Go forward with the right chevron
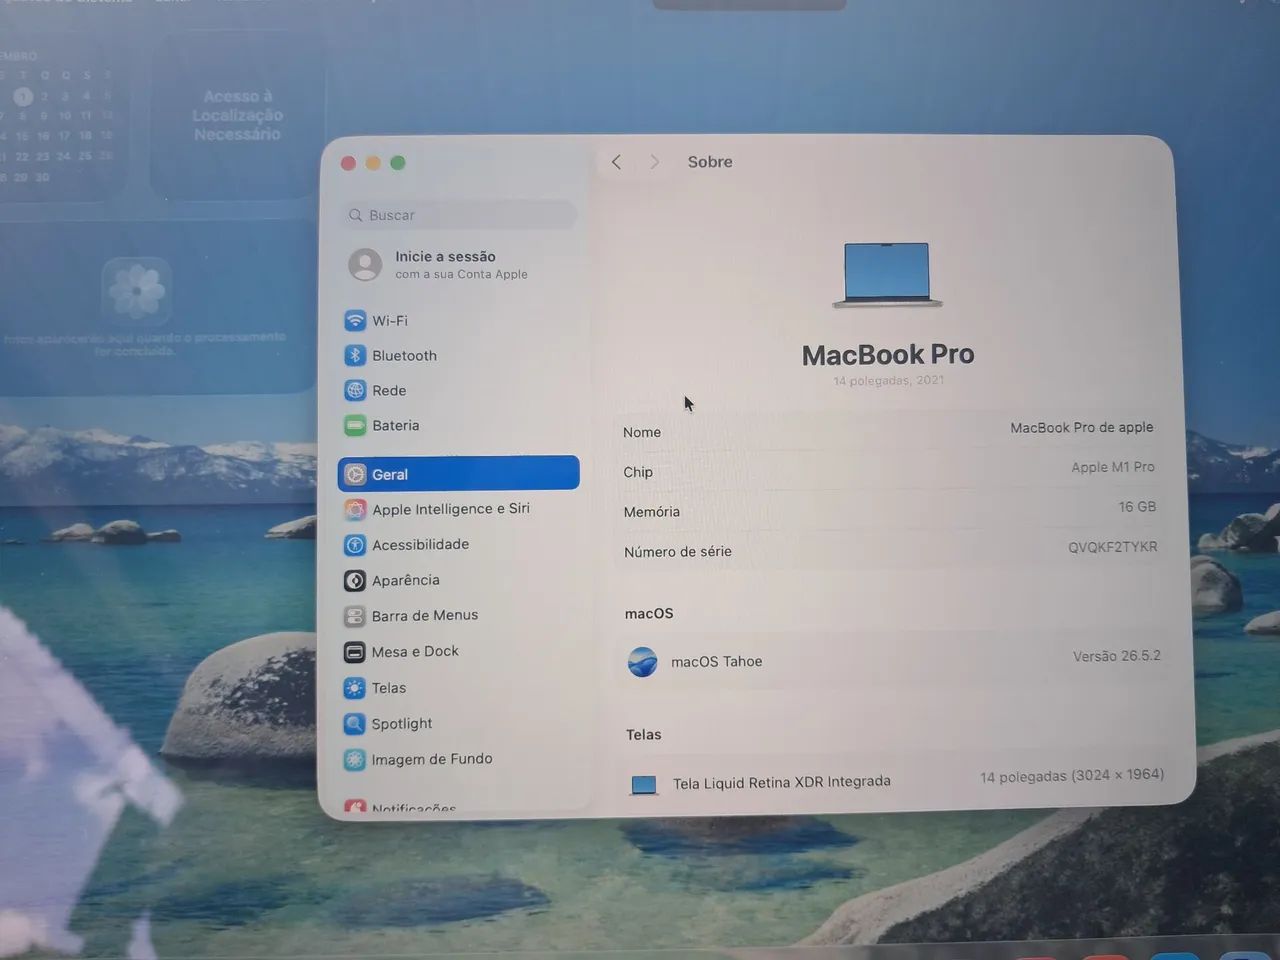The image size is (1280, 960). click(x=654, y=162)
